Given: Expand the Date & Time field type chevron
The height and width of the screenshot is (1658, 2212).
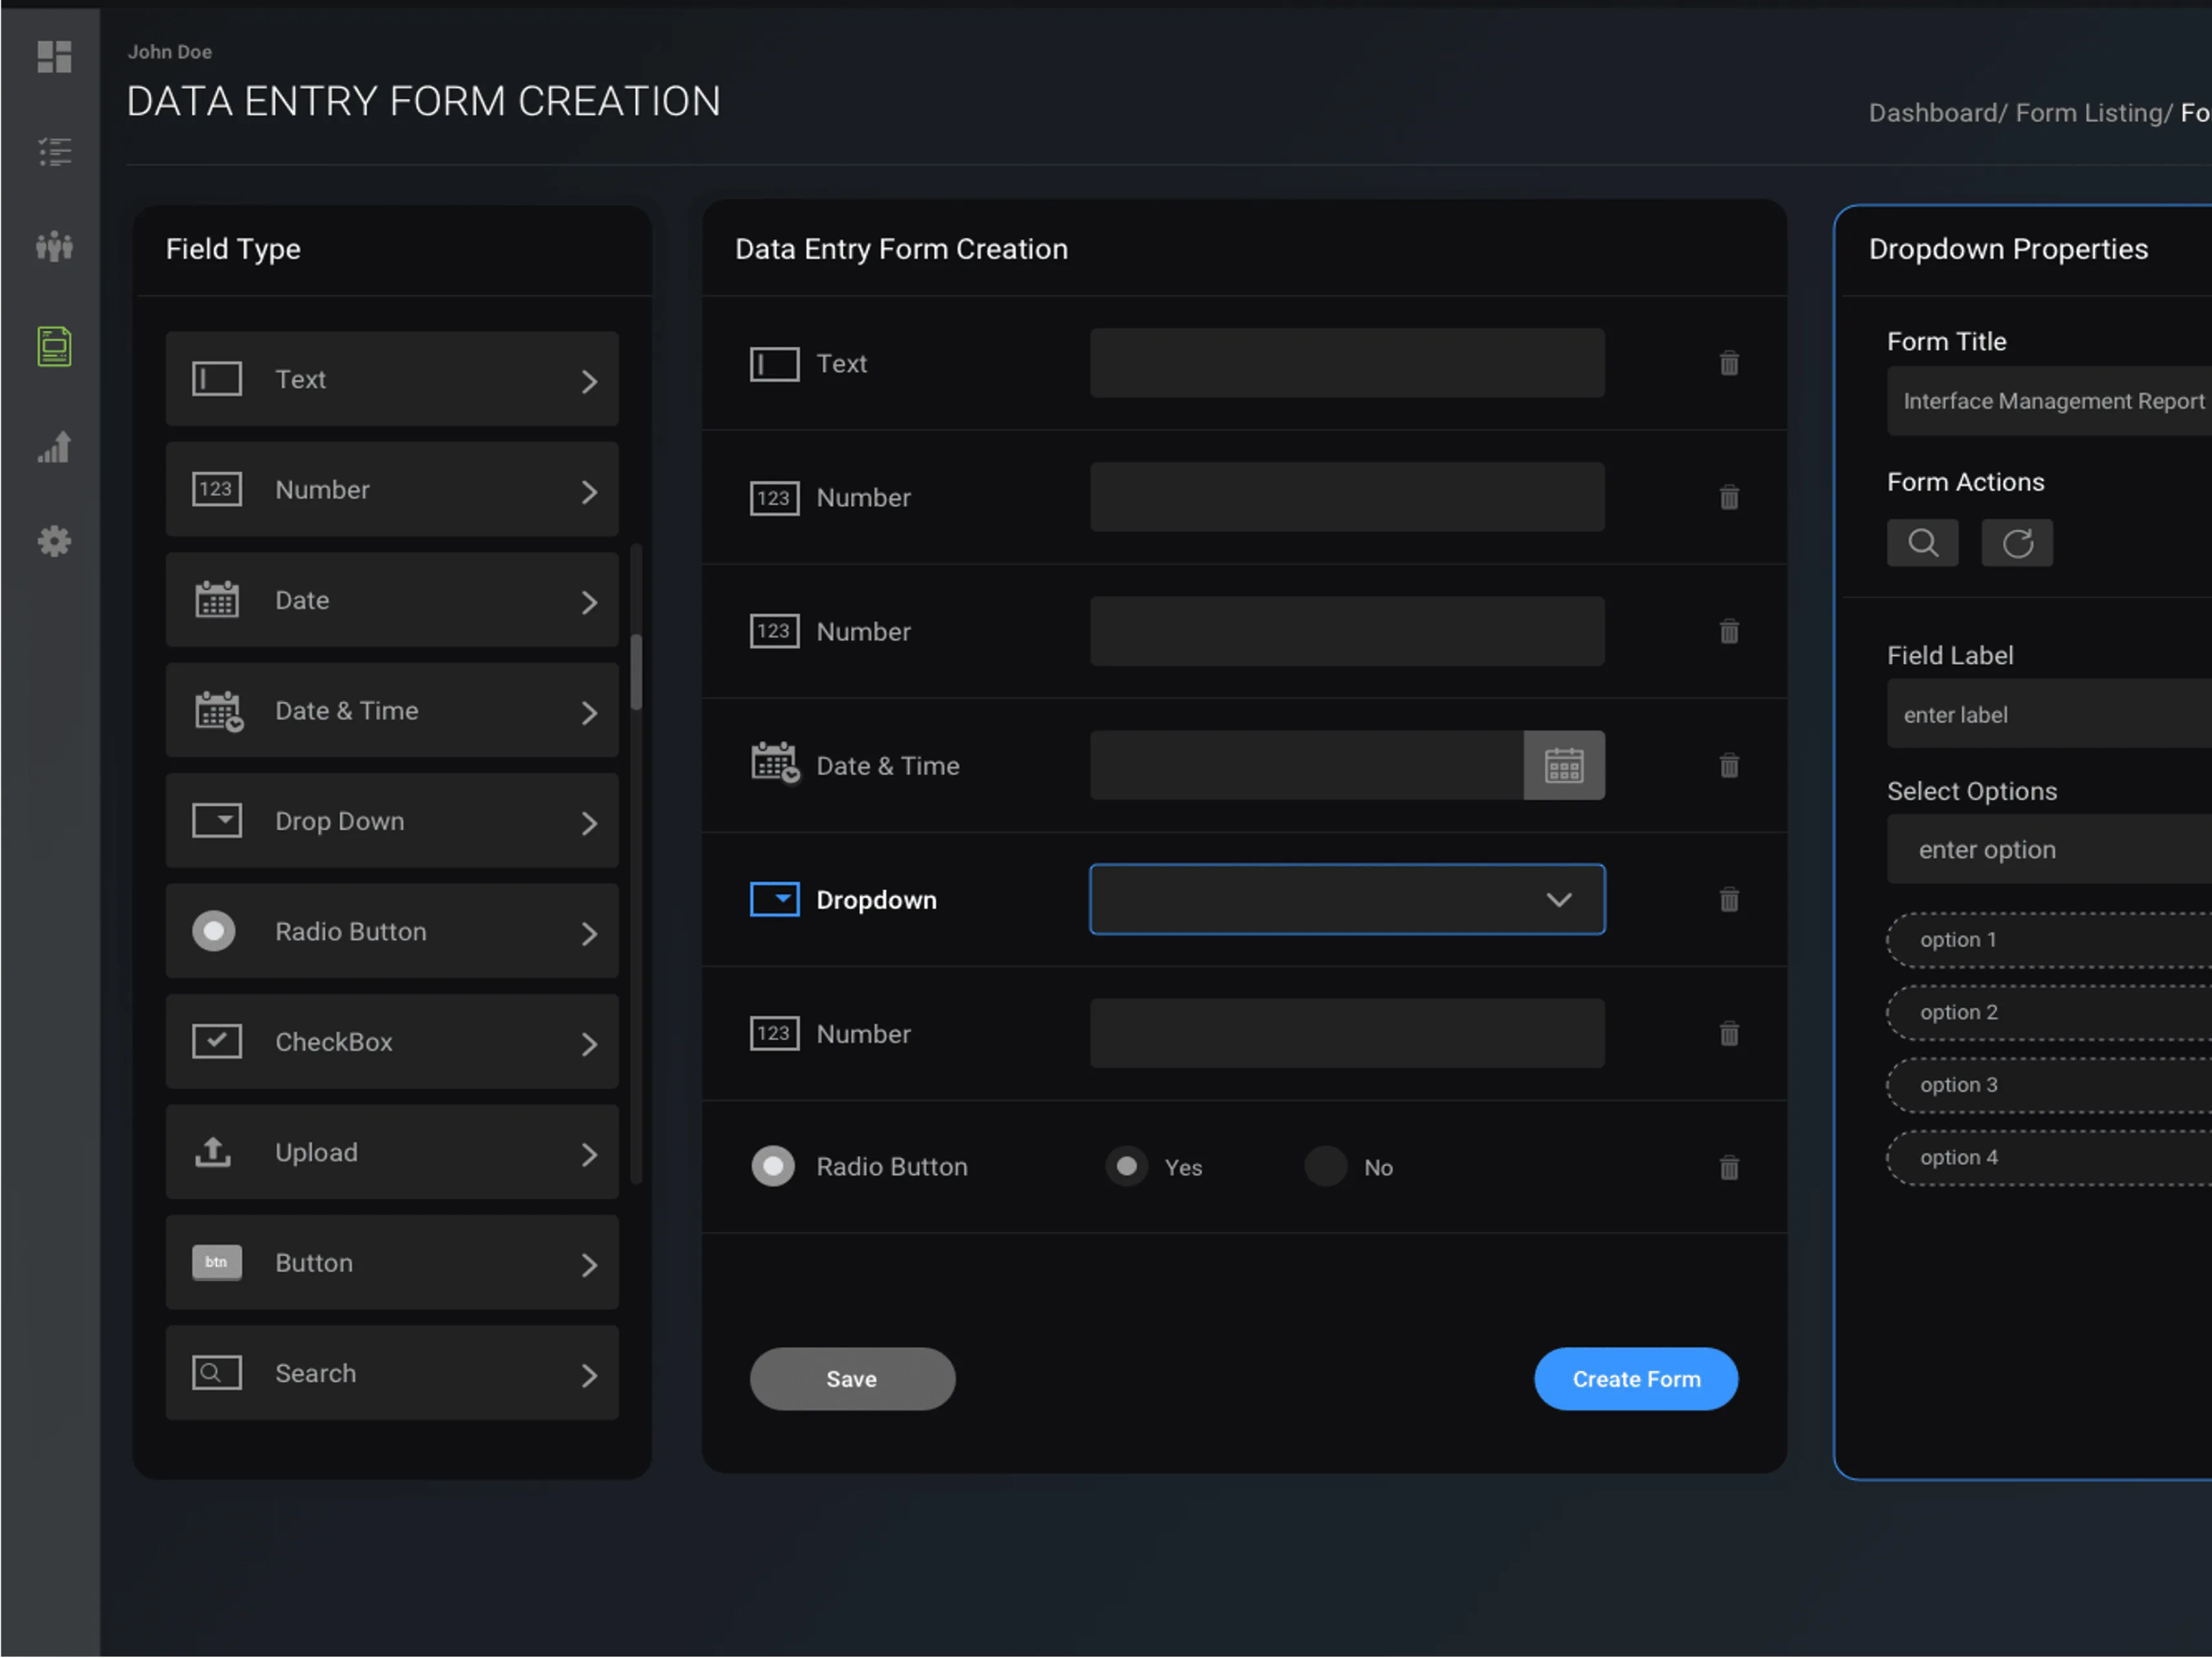Looking at the screenshot, I should (589, 713).
